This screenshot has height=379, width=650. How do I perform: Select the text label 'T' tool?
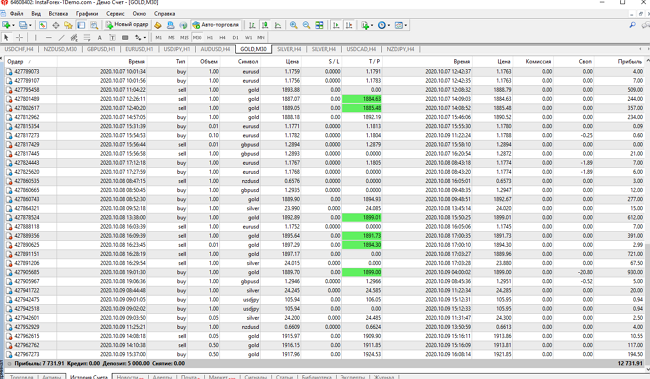click(x=112, y=38)
